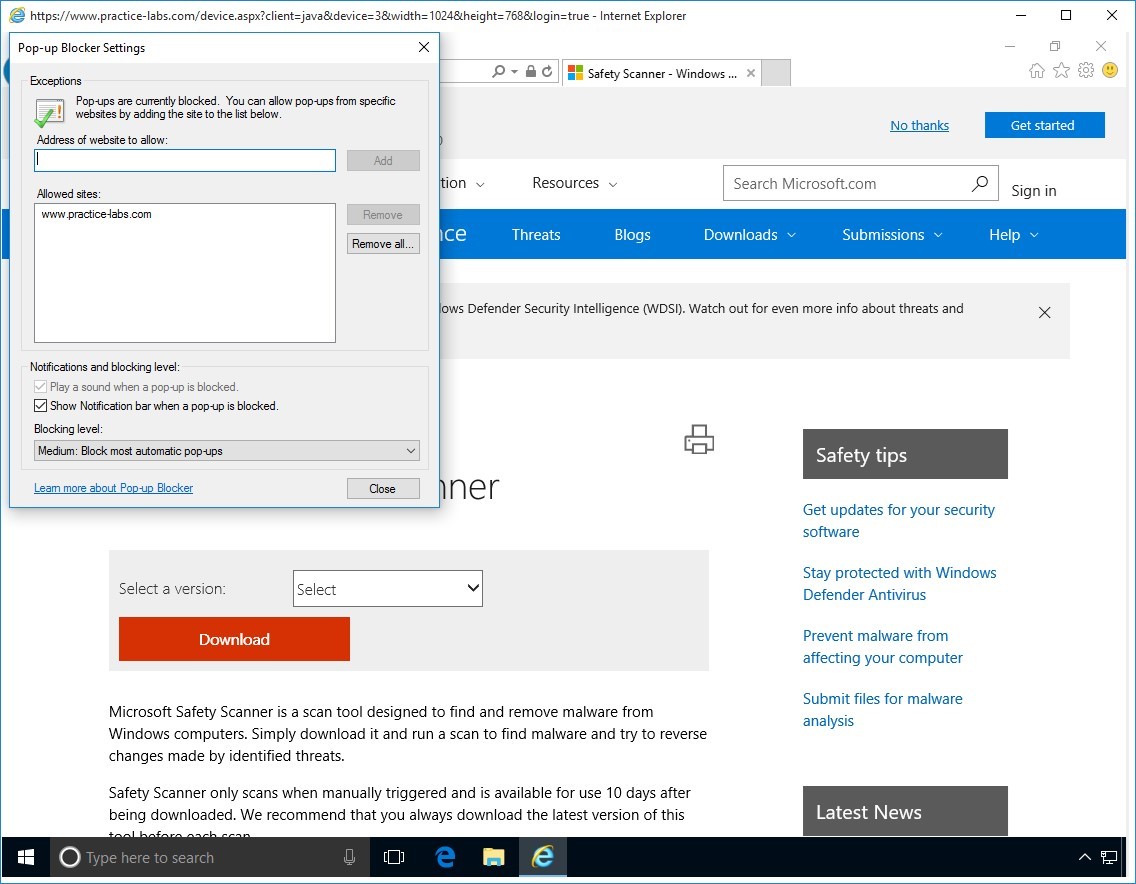
Task: Click the No thanks link
Action: [x=919, y=125]
